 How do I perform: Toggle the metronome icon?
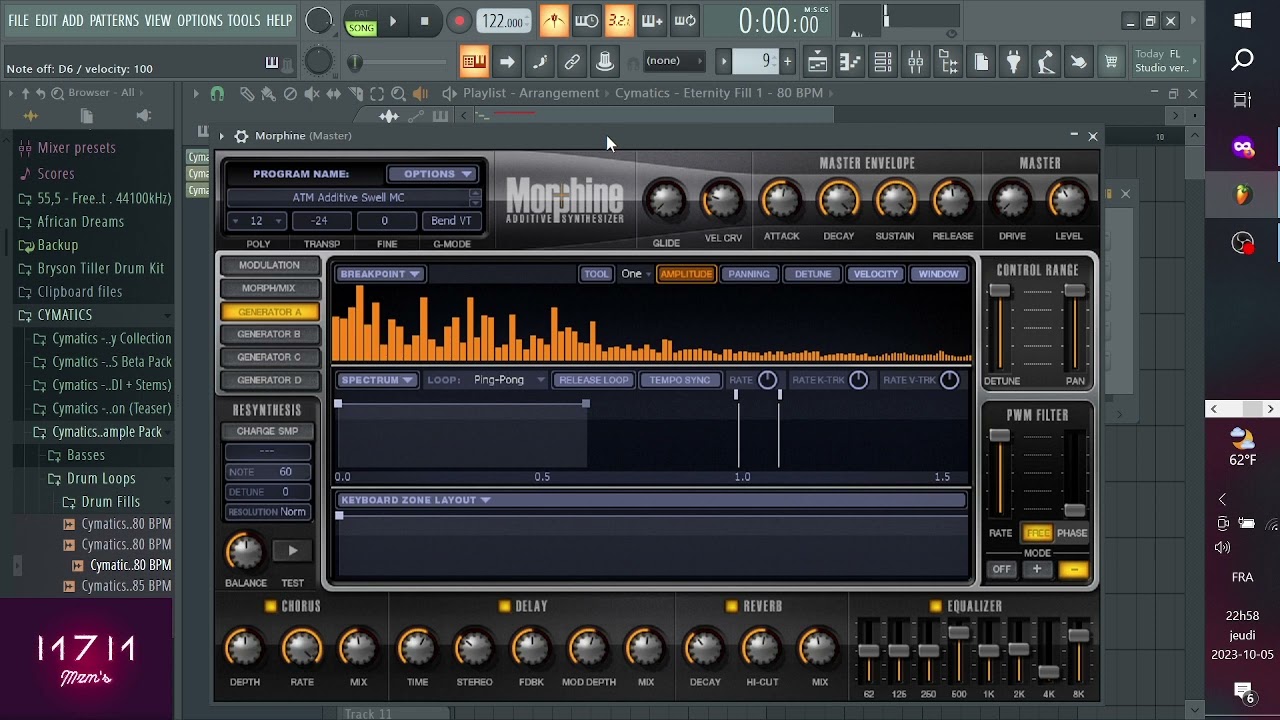553,20
